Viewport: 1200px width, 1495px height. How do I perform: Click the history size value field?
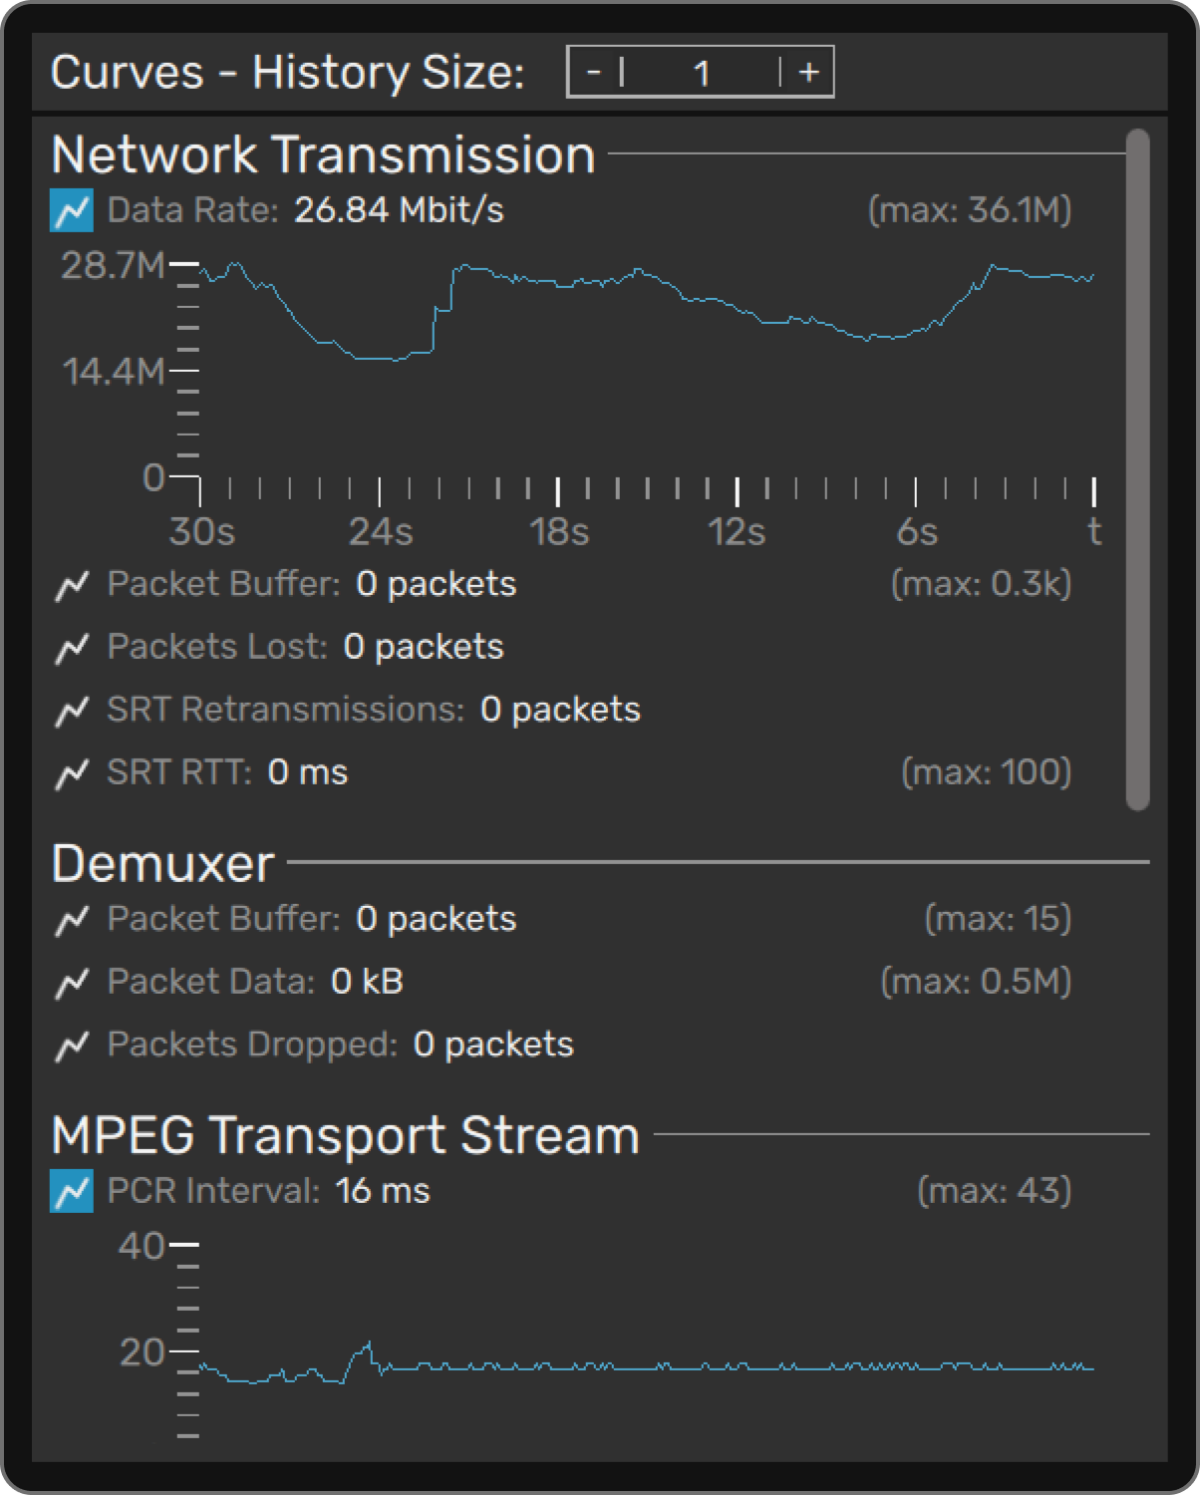click(701, 72)
